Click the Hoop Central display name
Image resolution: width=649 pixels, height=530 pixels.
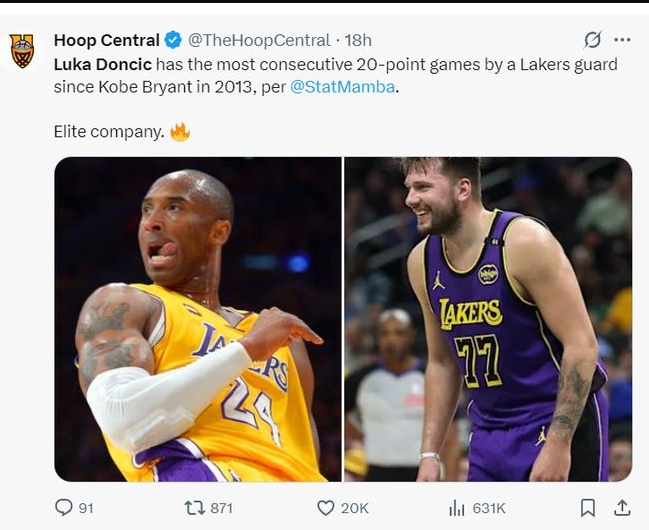pyautogui.click(x=106, y=40)
